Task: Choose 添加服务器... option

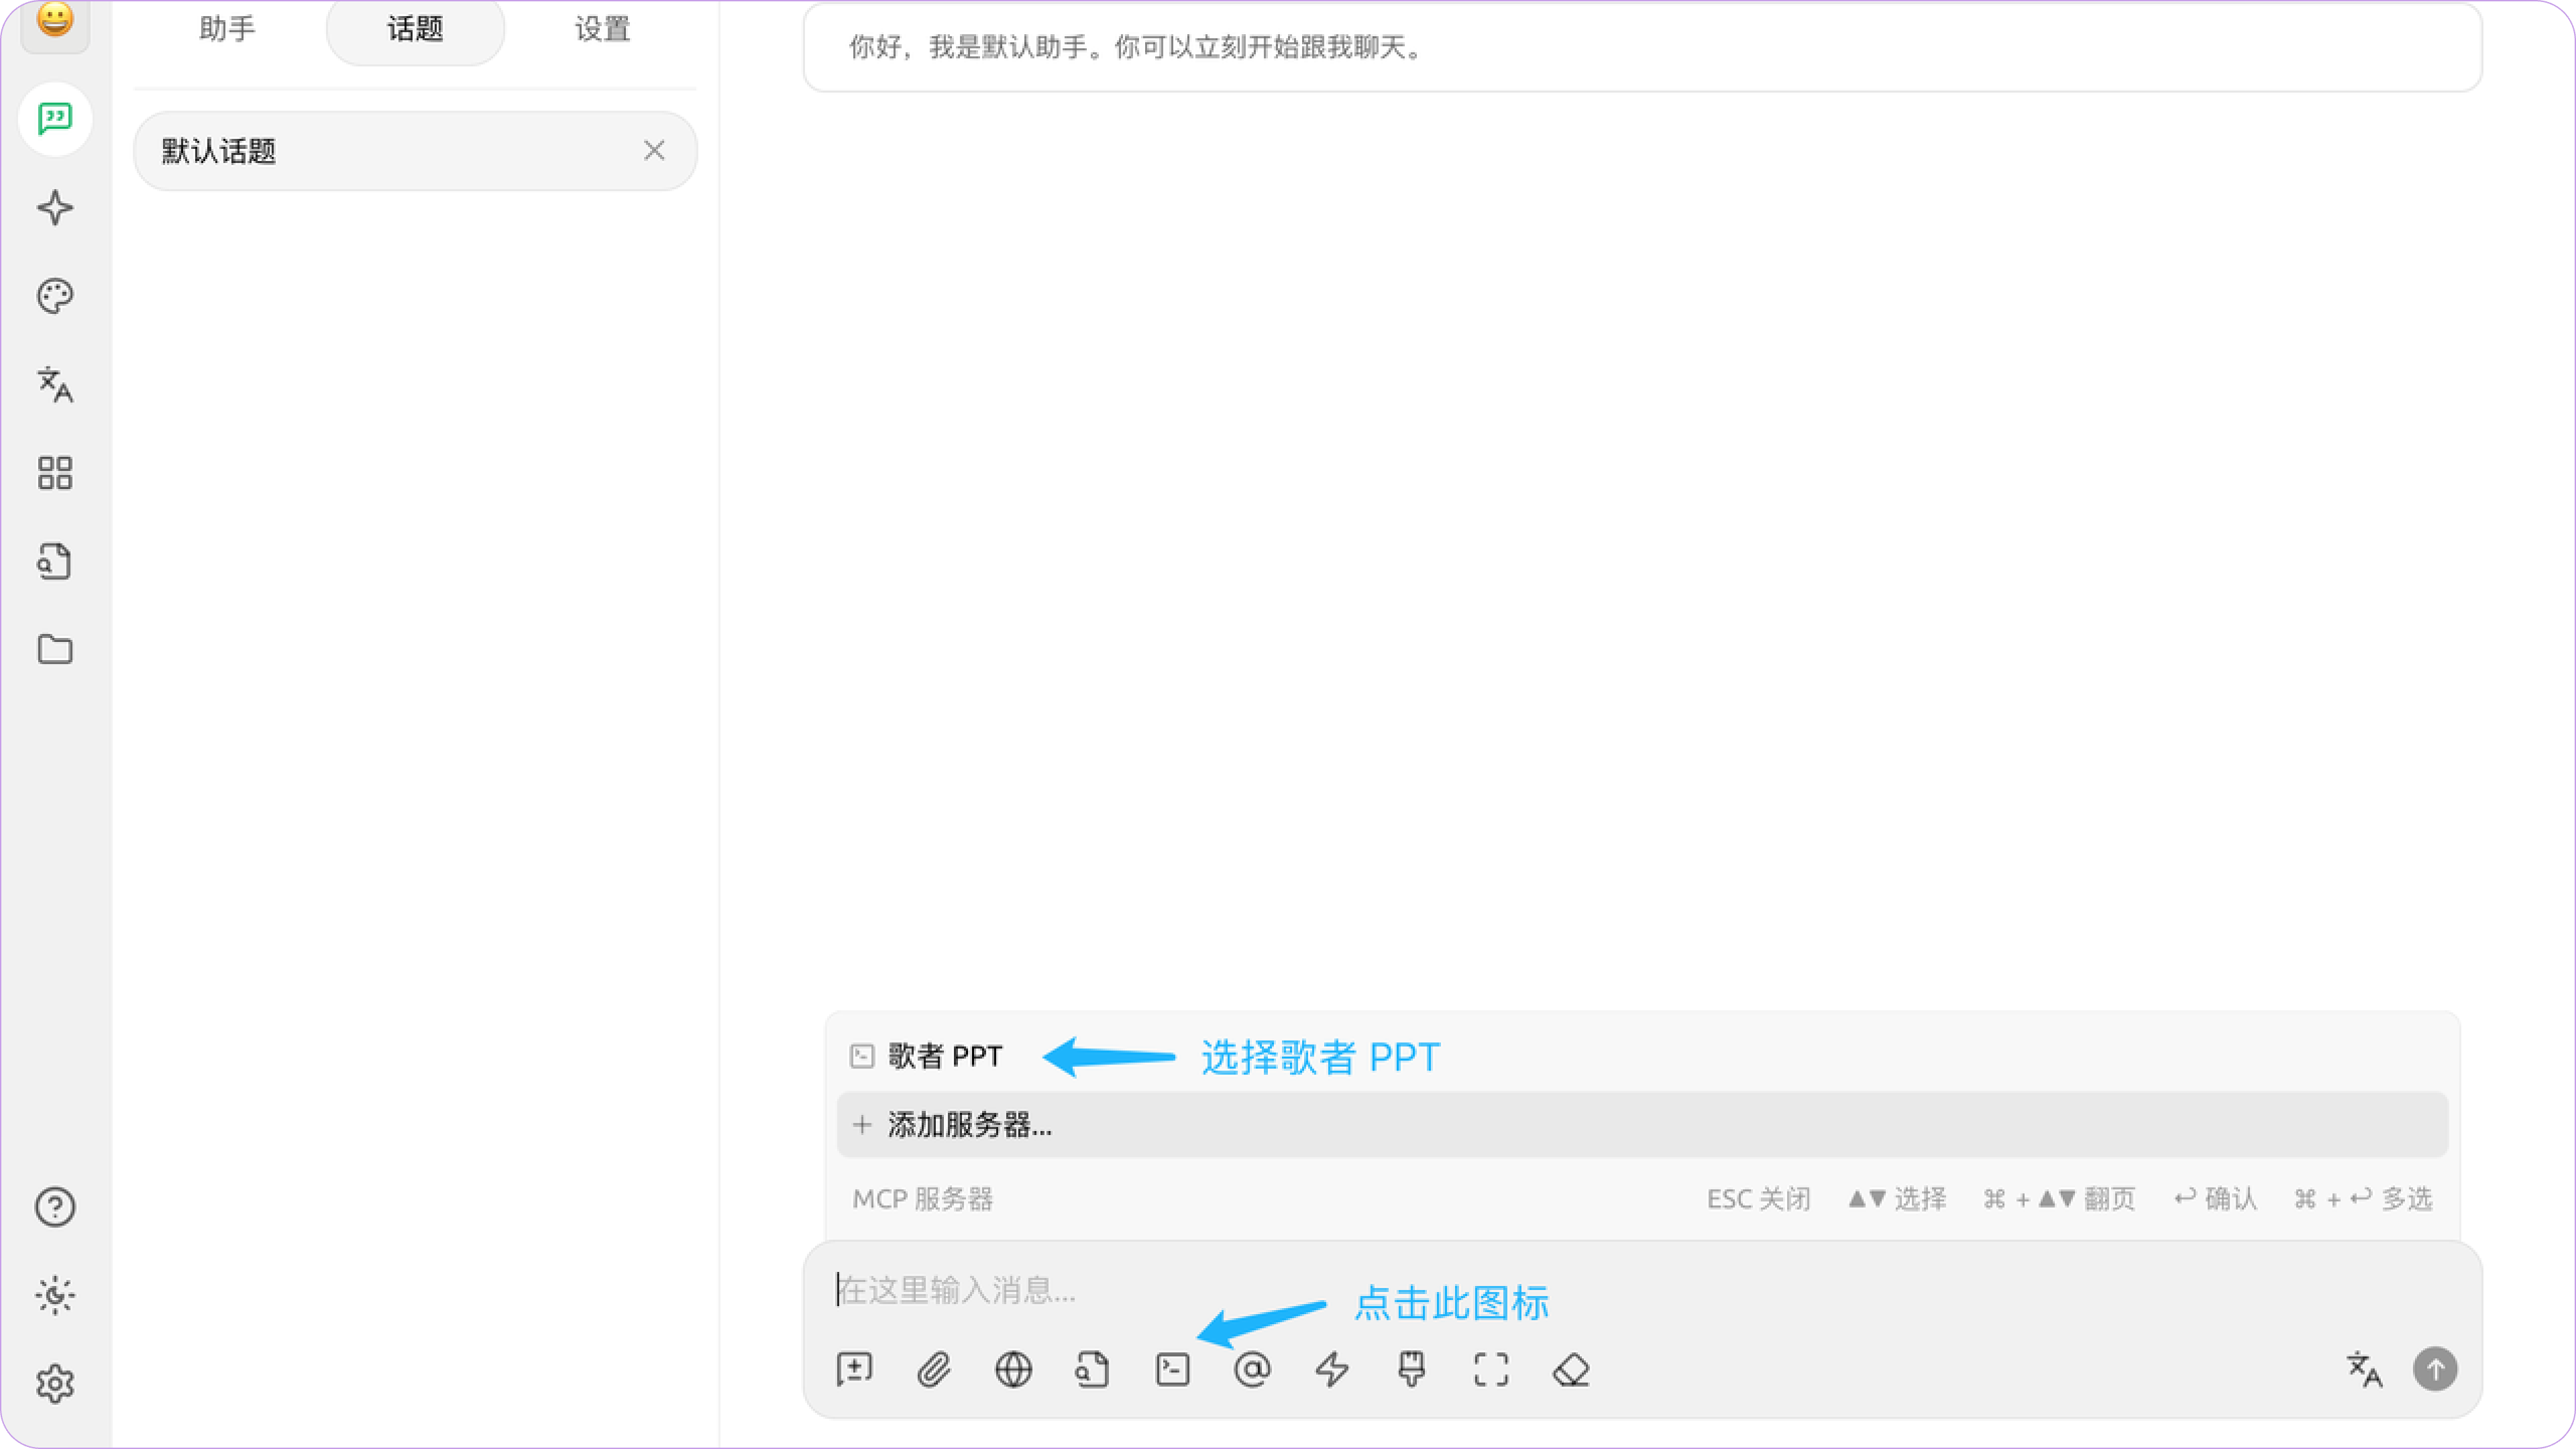Action: [x=1642, y=1125]
